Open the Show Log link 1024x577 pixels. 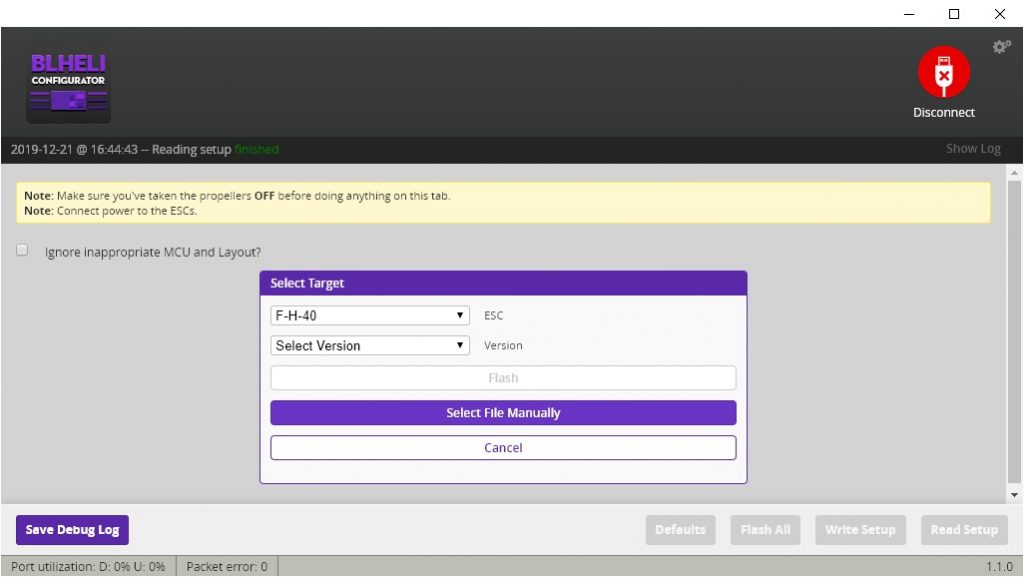point(973,149)
